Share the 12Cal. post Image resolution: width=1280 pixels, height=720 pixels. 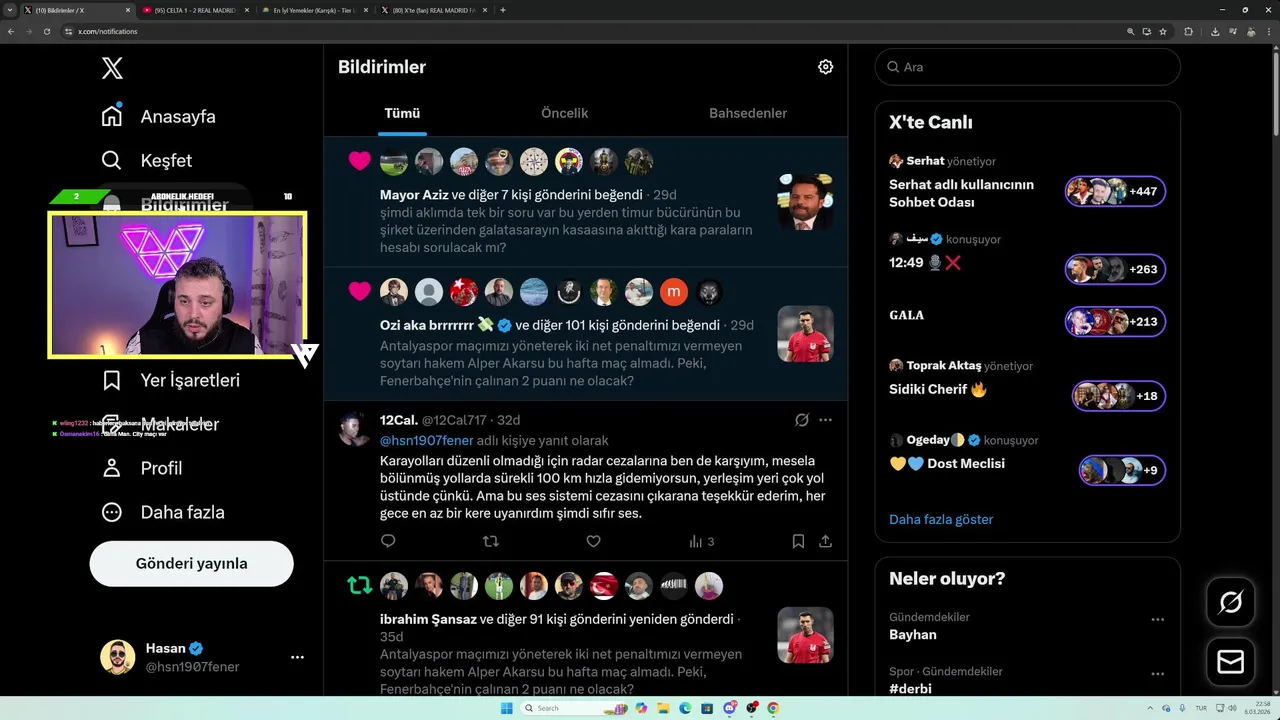(825, 541)
